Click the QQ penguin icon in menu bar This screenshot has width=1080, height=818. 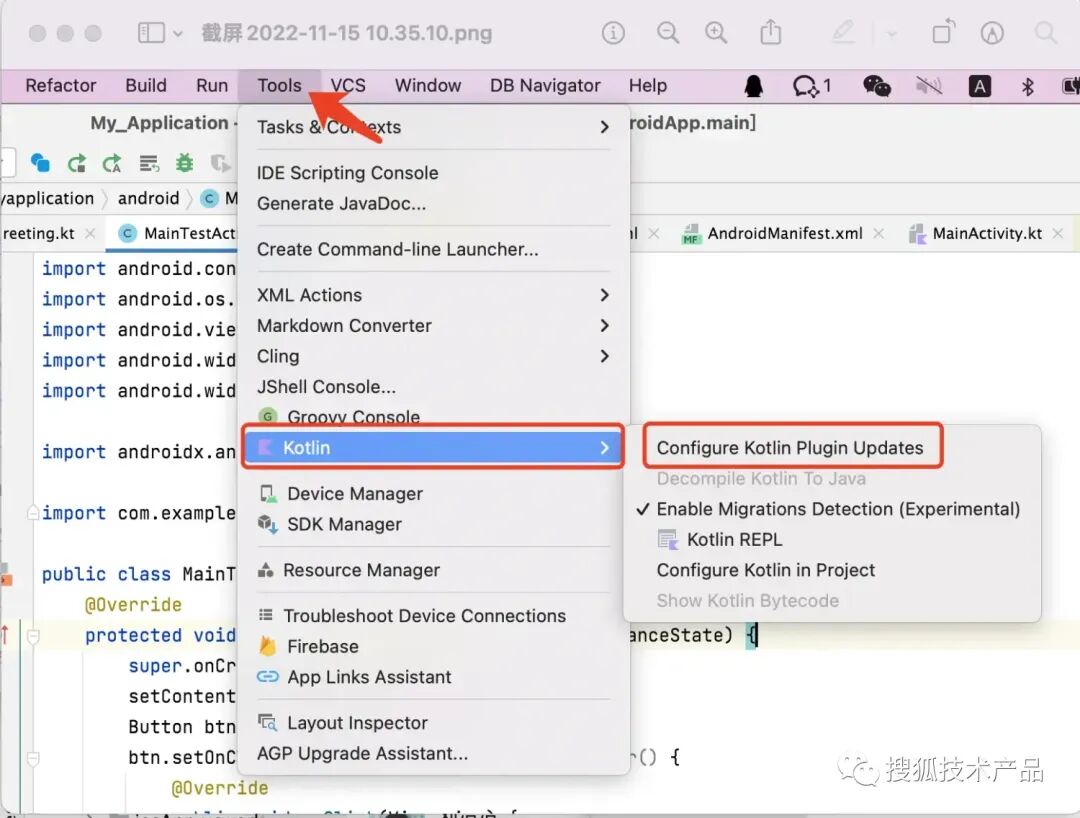(754, 85)
